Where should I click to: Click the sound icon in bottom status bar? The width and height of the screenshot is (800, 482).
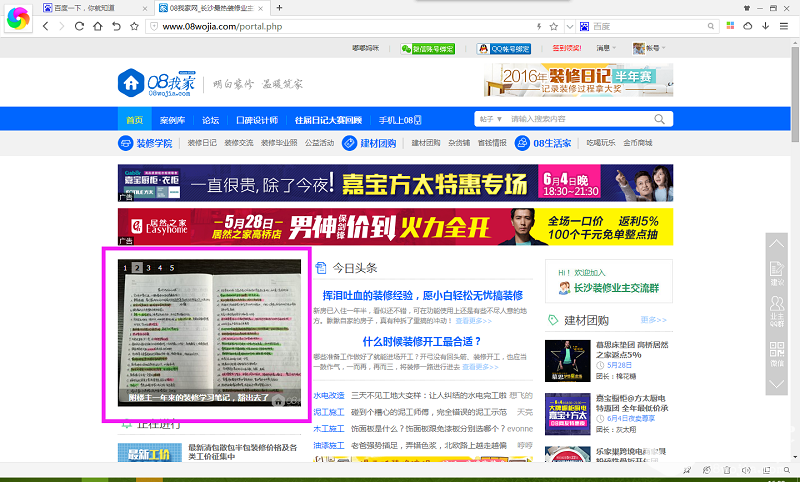(747, 471)
